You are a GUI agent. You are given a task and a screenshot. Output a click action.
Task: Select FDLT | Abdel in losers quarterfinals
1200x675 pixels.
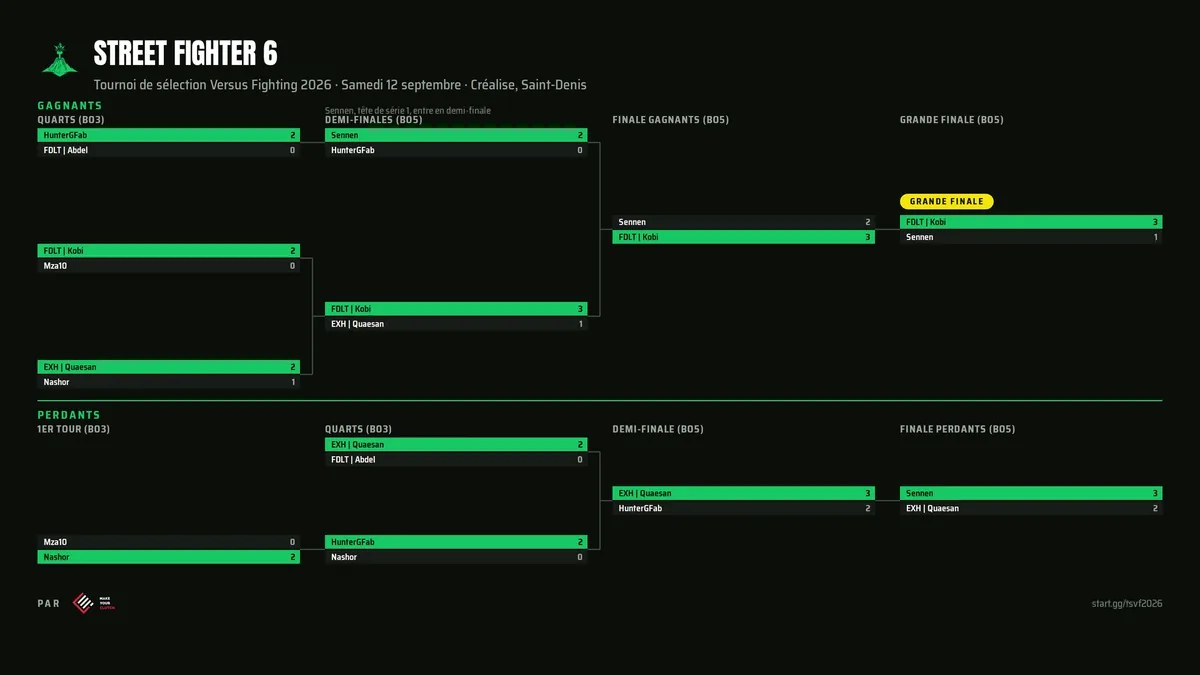[456, 460]
